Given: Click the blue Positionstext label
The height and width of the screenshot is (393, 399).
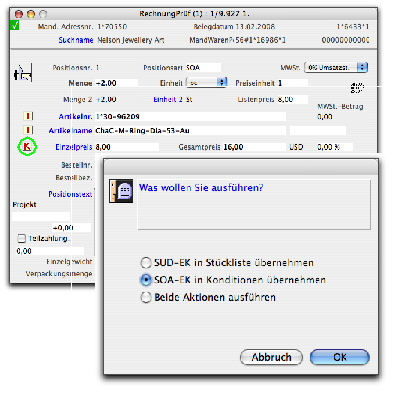Looking at the screenshot, I should click(70, 194).
